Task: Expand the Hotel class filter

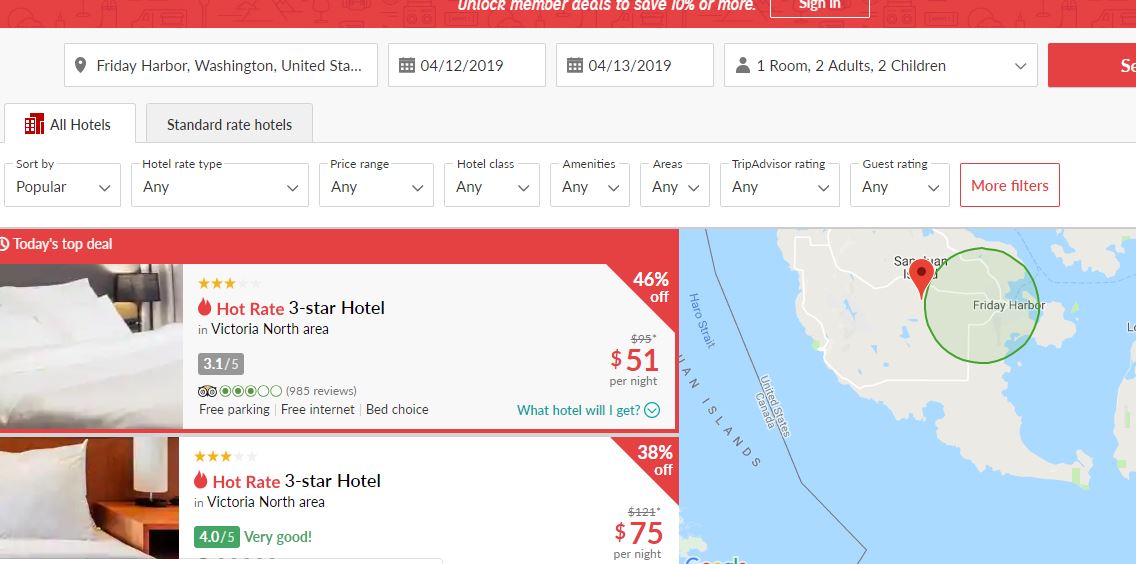Action: click(491, 187)
